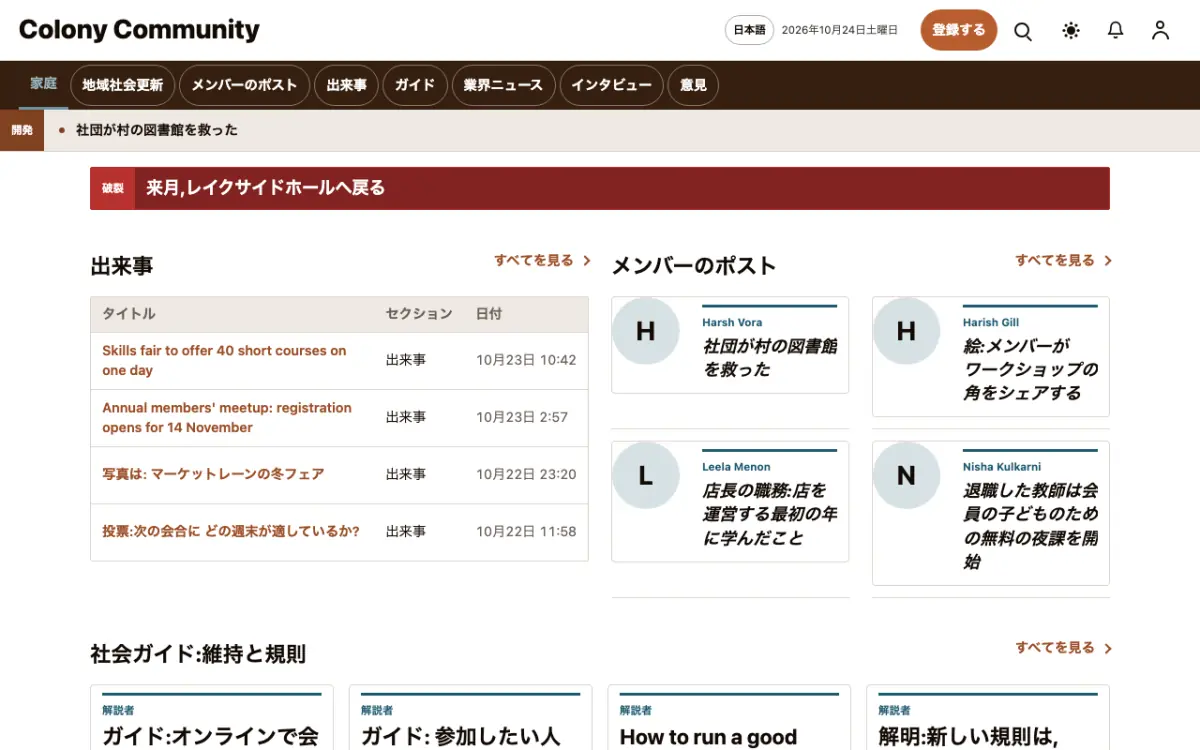The height and width of the screenshot is (750, 1200).
Task: Click Harsh Vora's H avatar
Action: click(645, 331)
